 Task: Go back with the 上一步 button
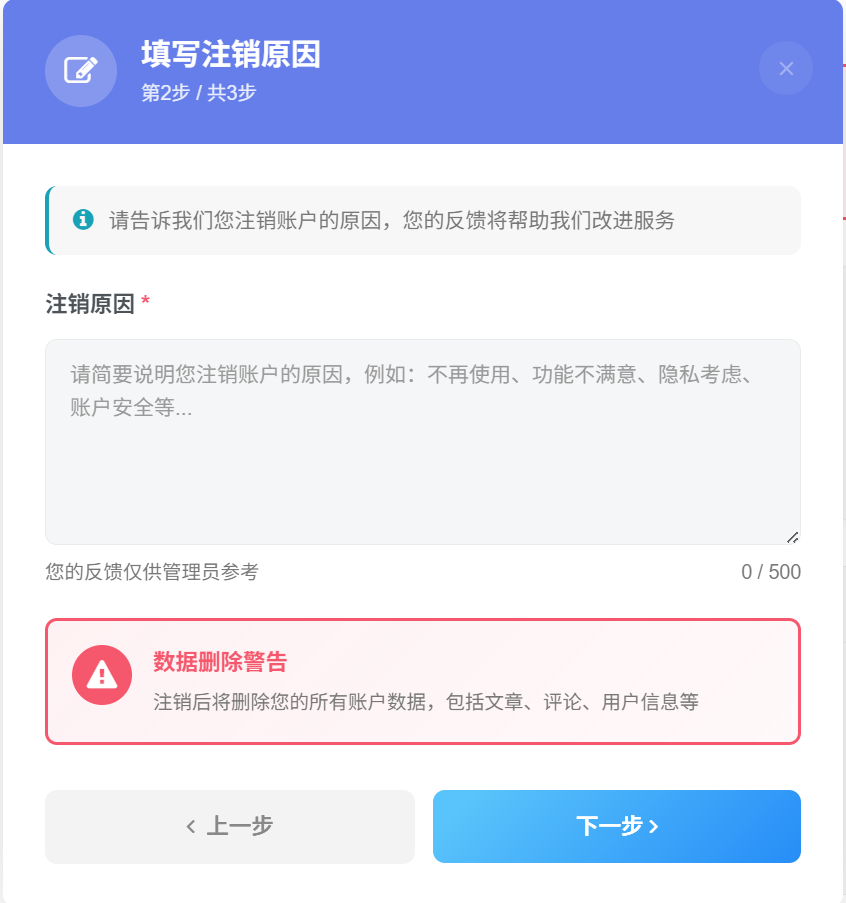[230, 826]
